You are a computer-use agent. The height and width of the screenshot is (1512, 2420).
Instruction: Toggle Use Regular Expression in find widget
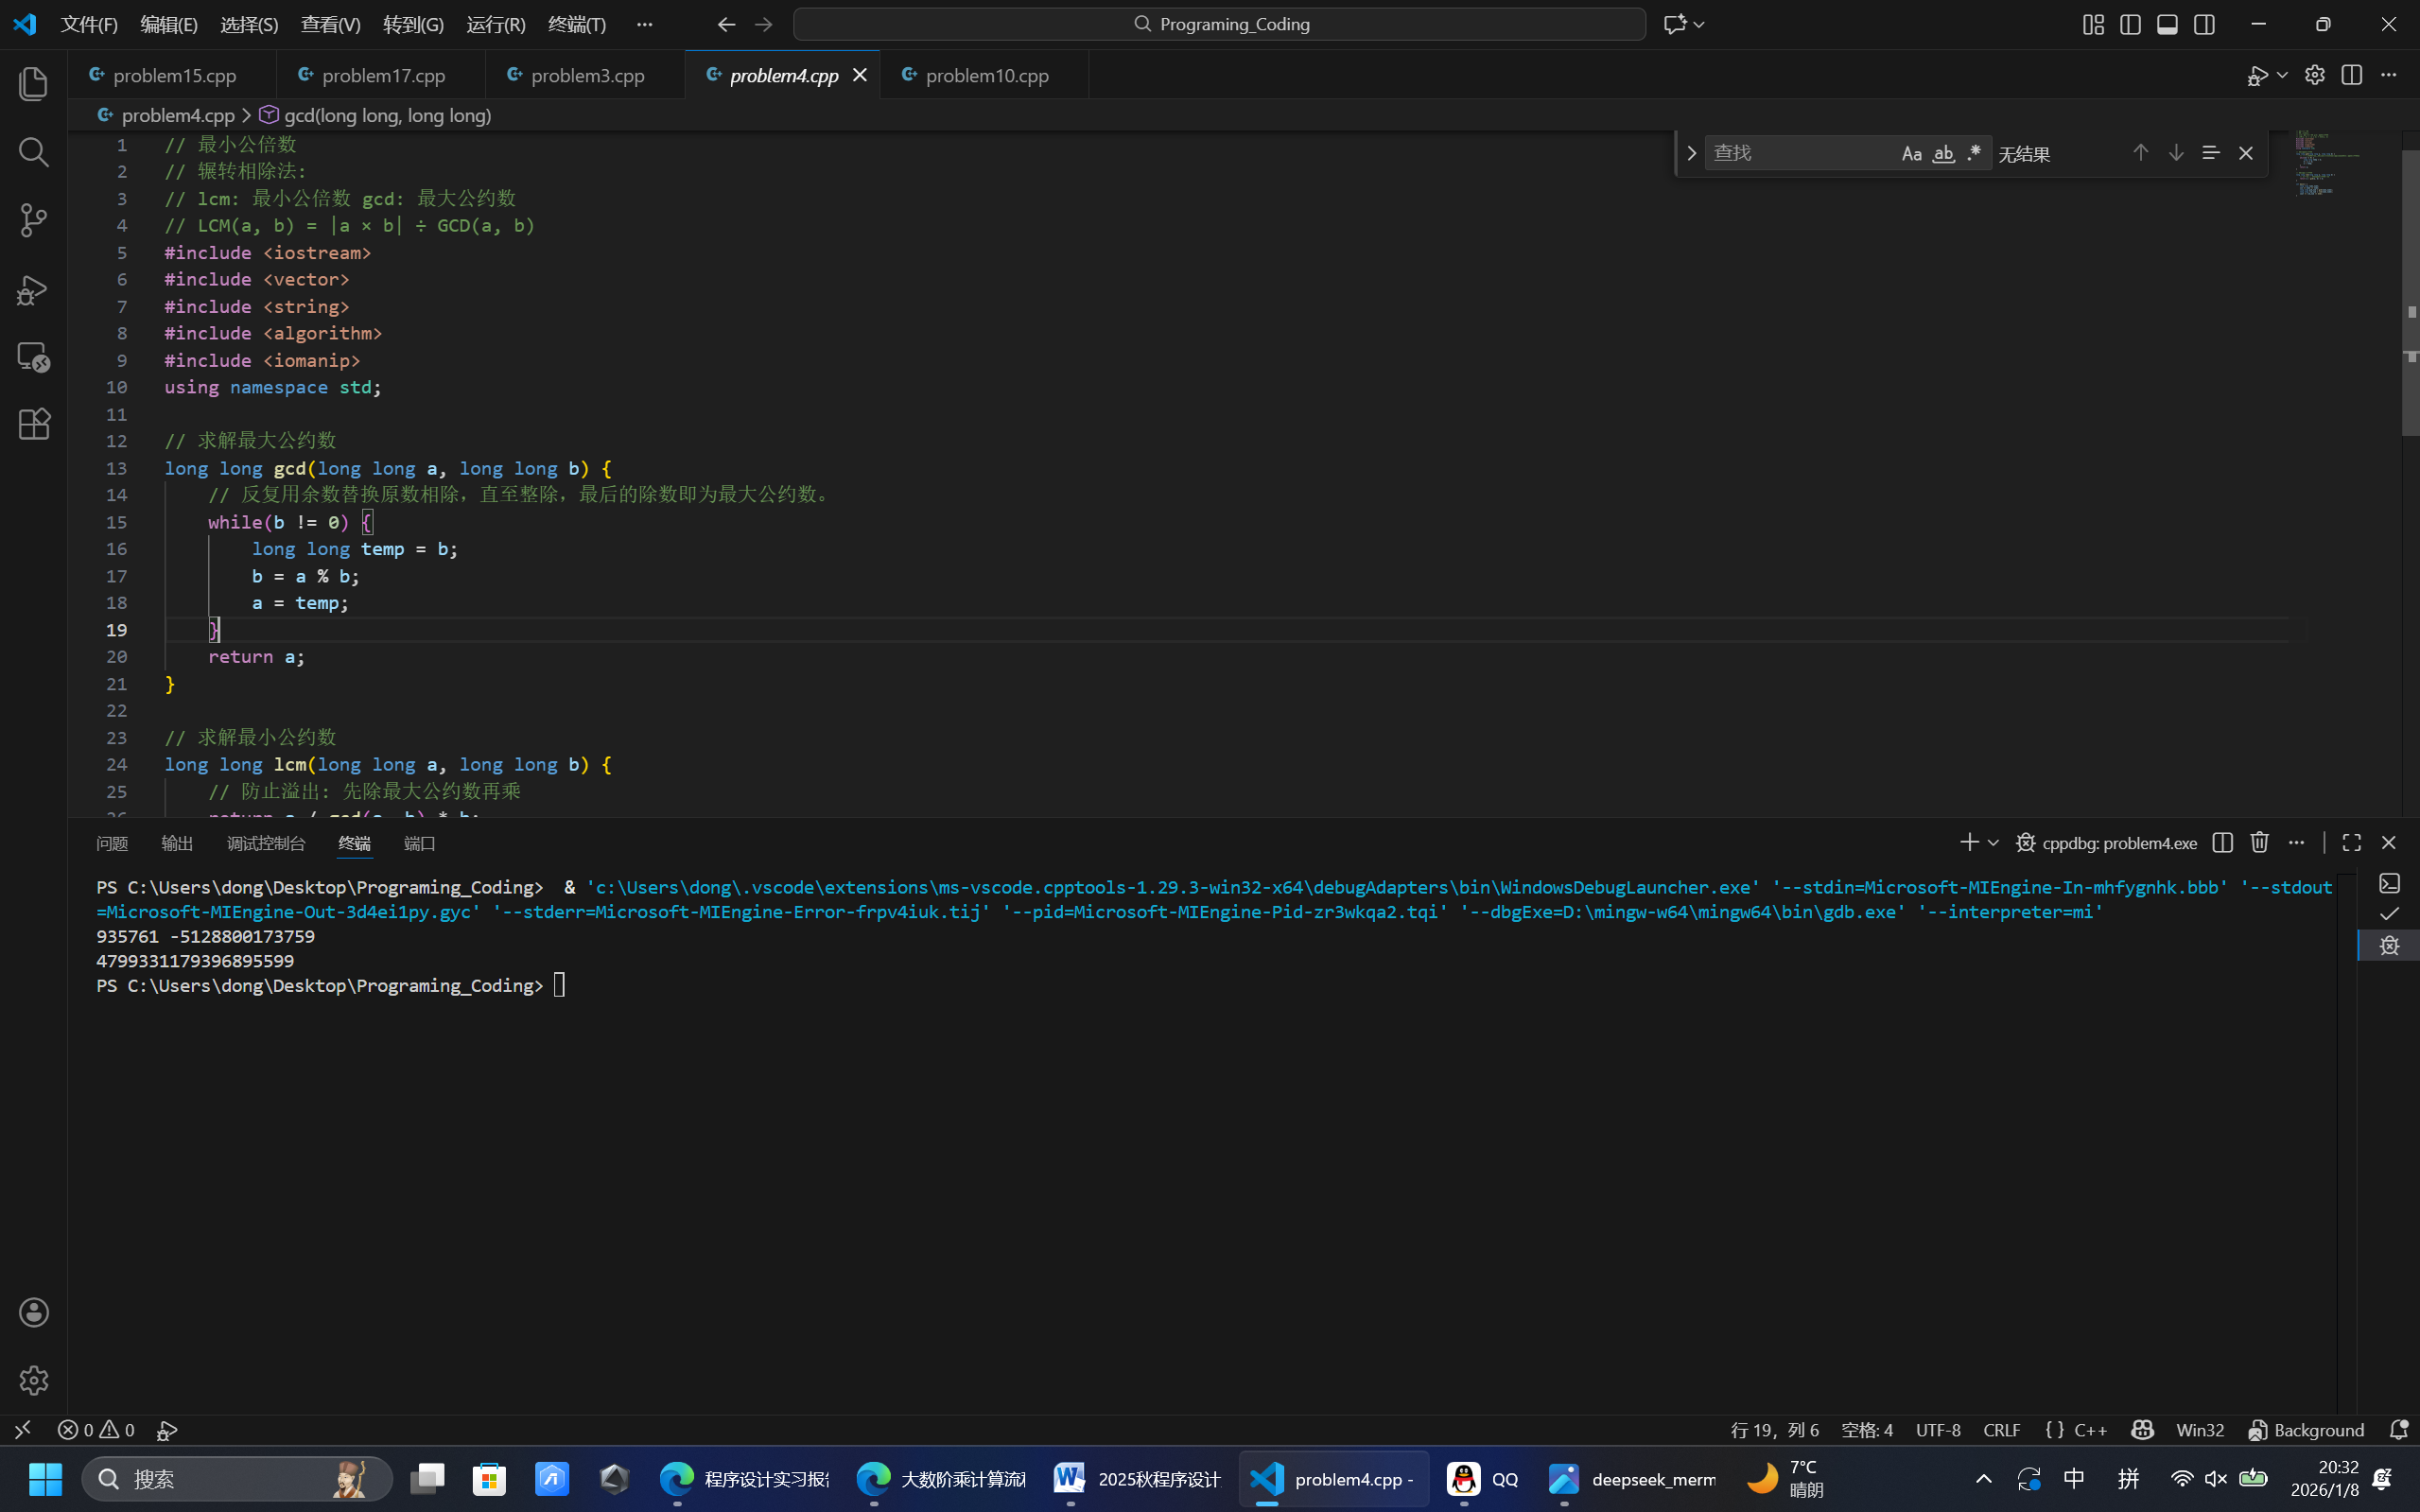tap(1973, 153)
